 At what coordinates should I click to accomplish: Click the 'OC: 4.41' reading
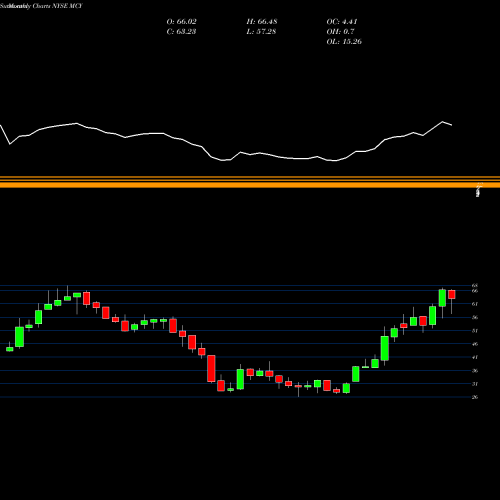[342, 22]
